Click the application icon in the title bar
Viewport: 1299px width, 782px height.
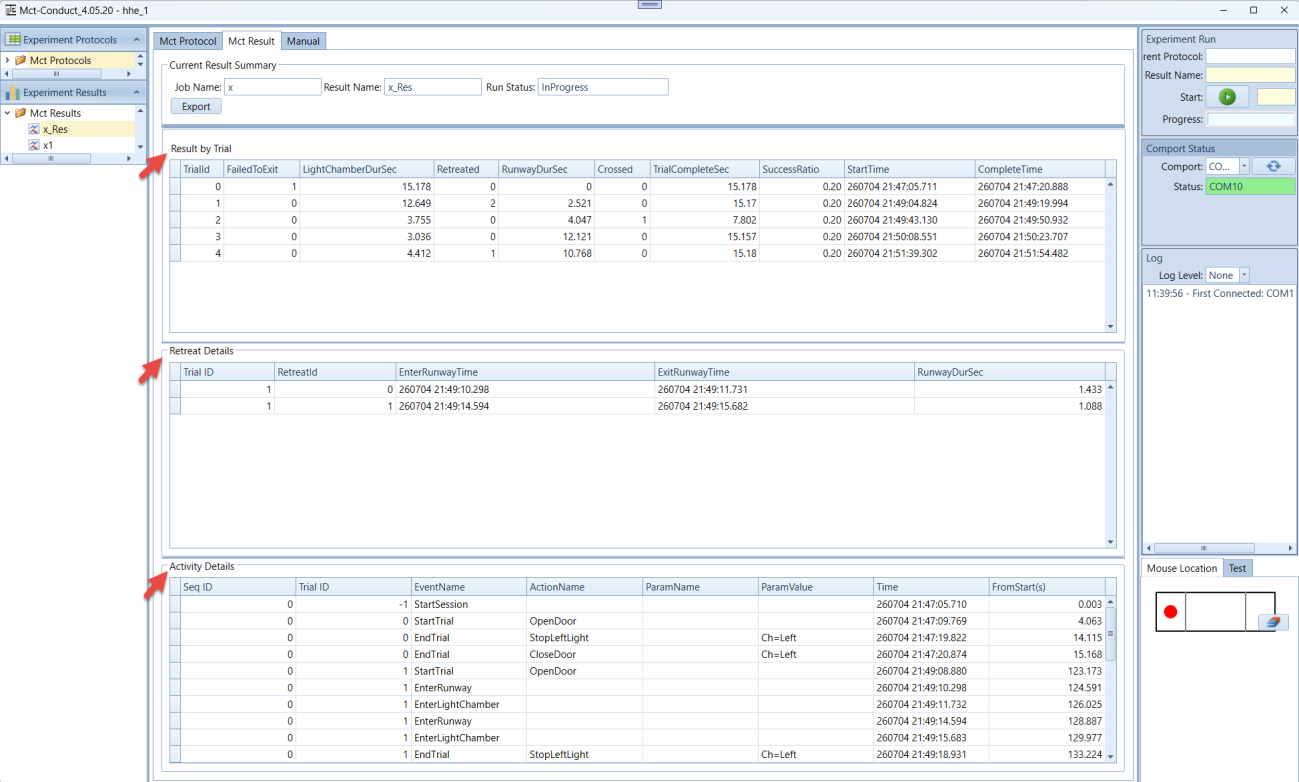click(x=9, y=9)
